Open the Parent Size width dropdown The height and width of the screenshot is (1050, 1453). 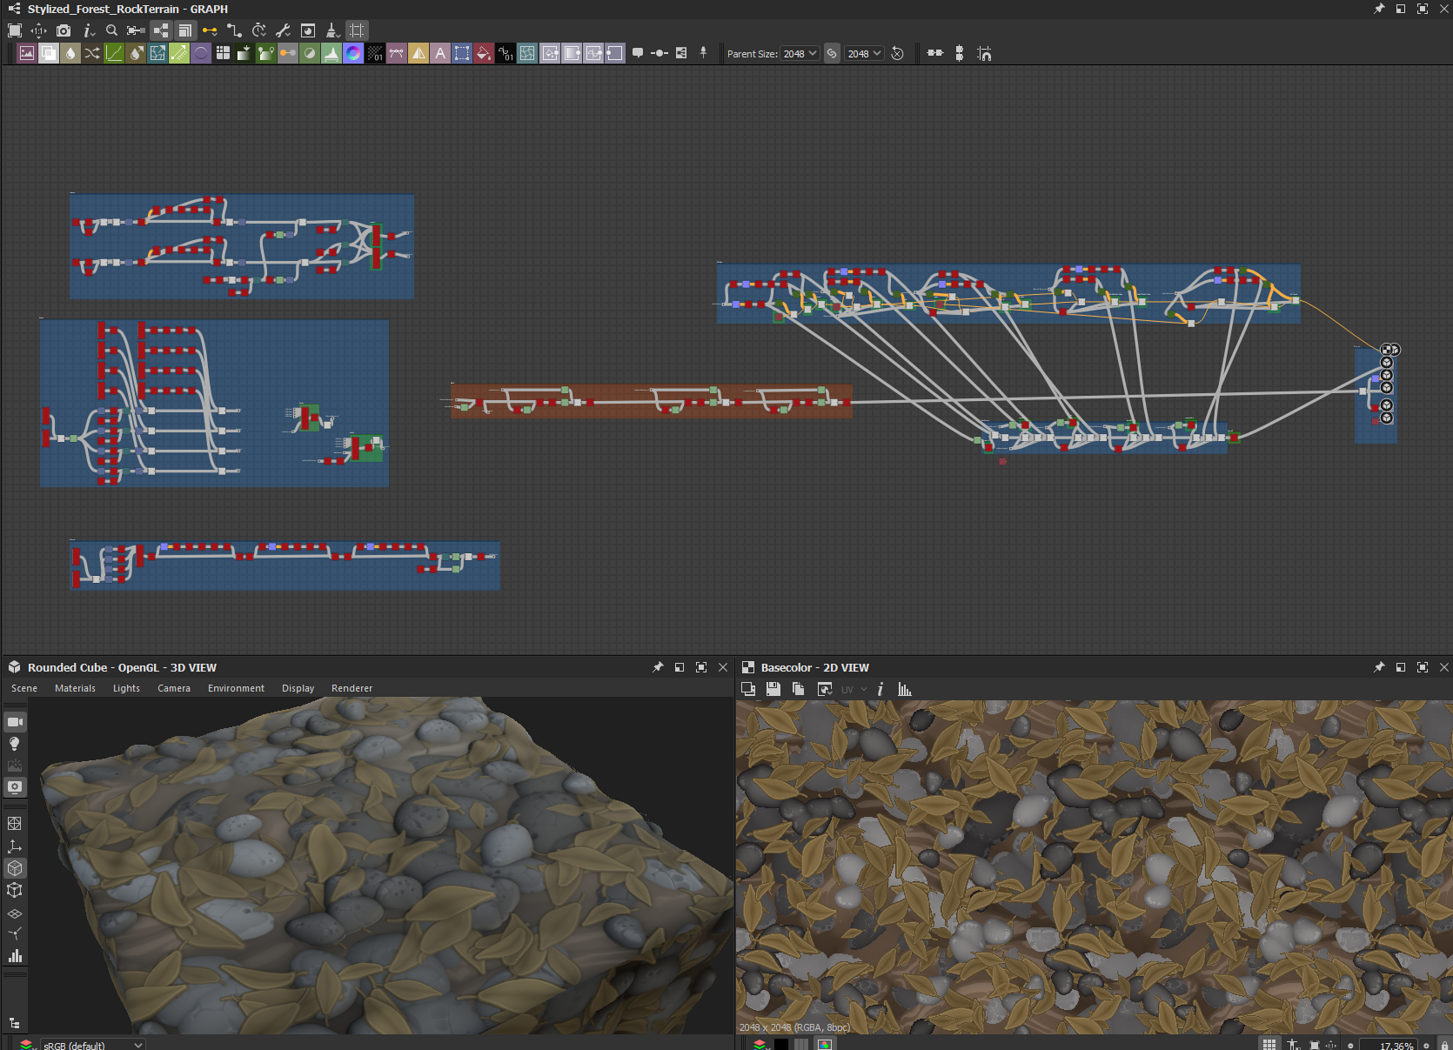pyautogui.click(x=800, y=54)
